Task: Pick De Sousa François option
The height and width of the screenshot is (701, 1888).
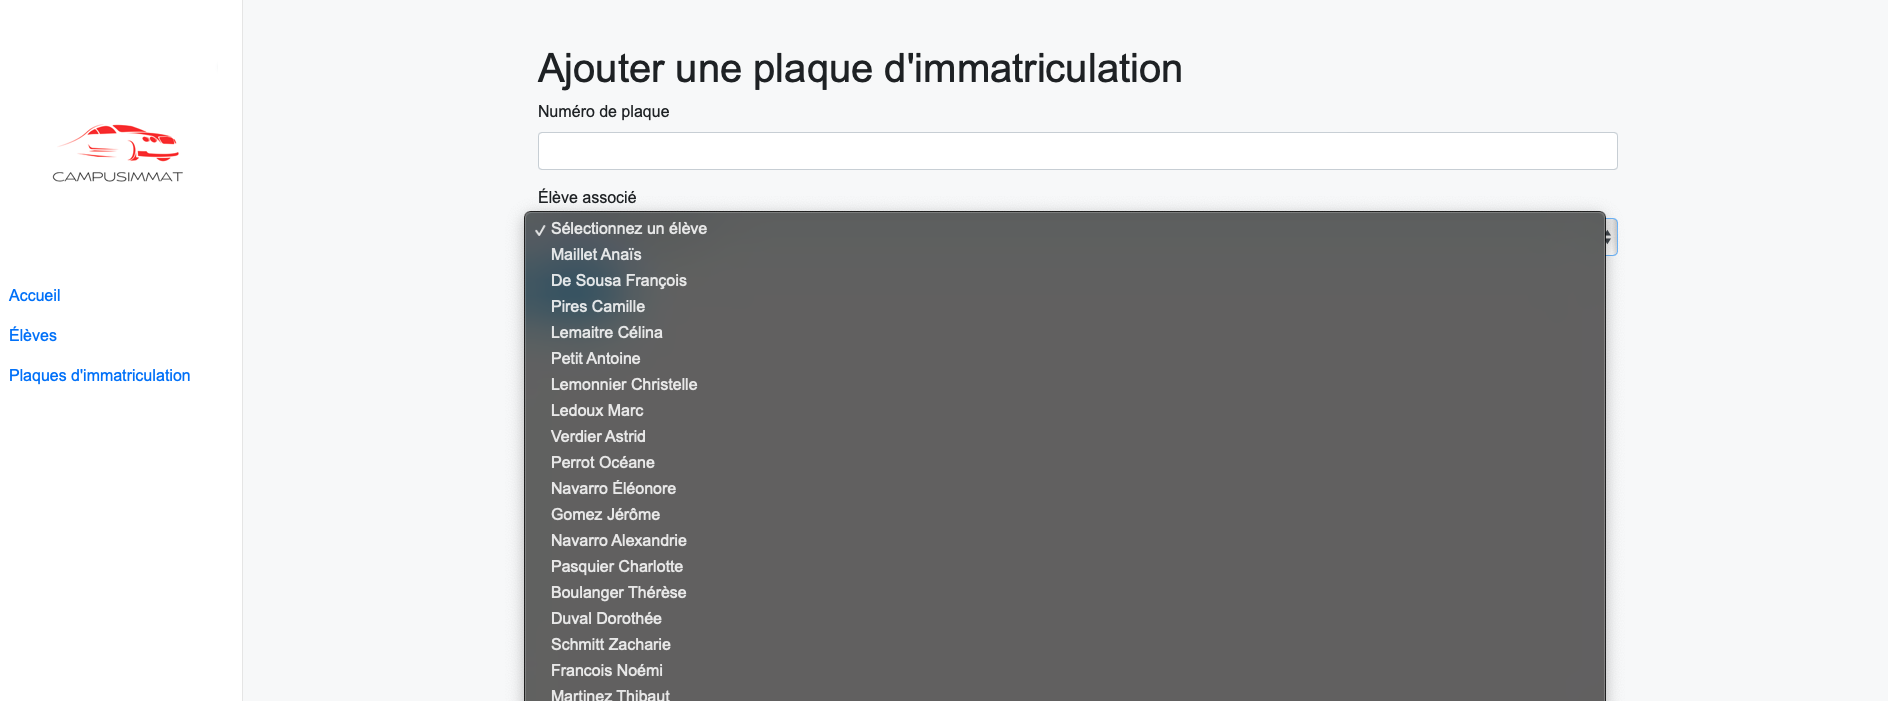Action: pos(1065,281)
